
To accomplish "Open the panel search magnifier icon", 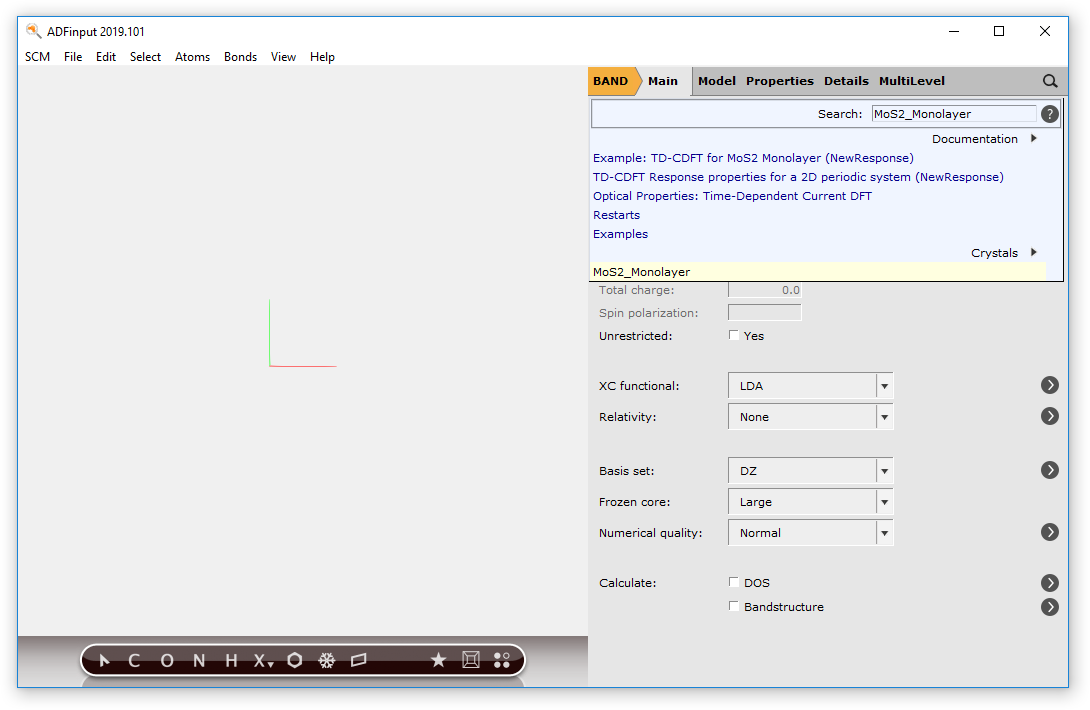I will tap(1050, 81).
